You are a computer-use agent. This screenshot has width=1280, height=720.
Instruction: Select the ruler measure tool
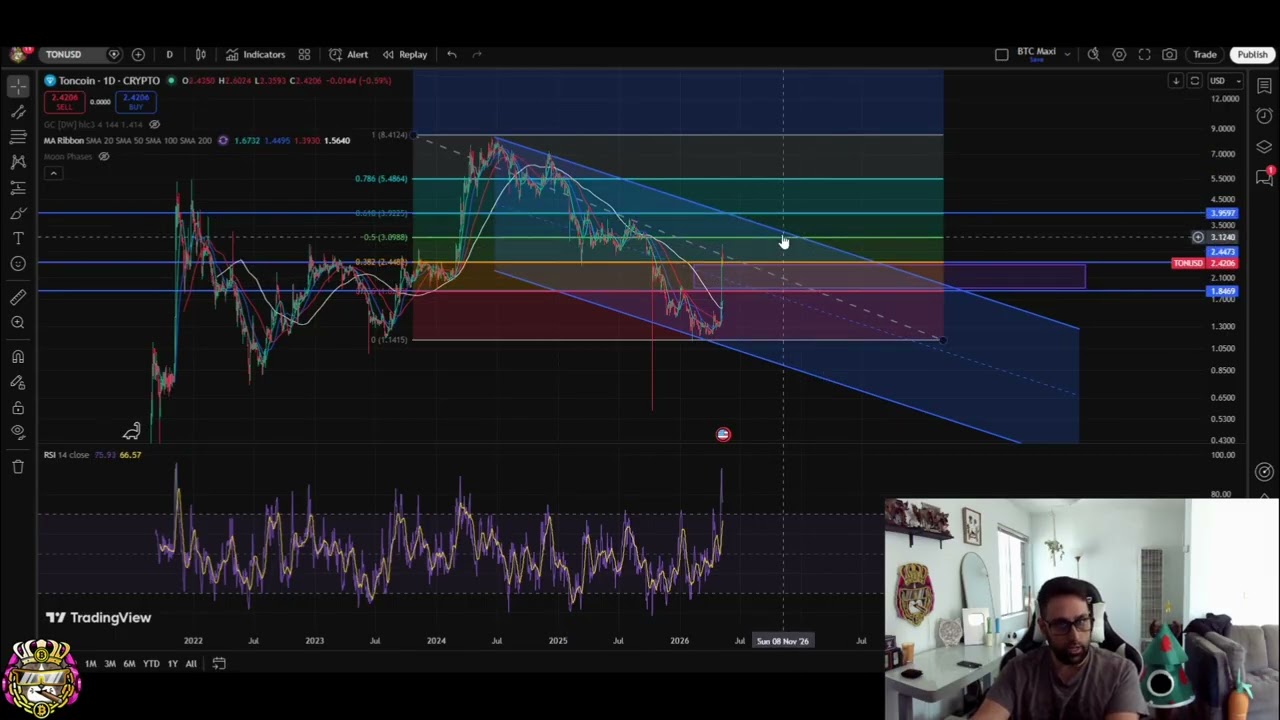click(x=18, y=296)
